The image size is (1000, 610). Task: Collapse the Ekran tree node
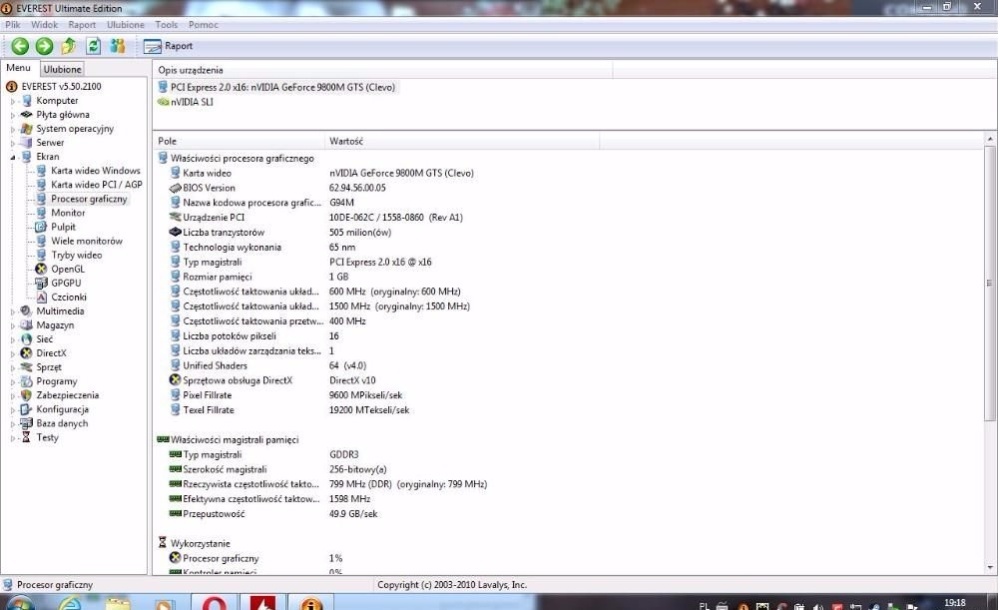[13, 157]
